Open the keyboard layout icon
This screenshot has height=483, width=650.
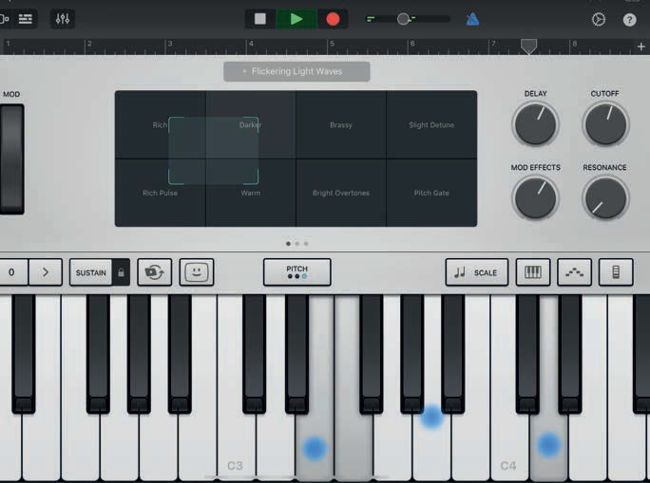click(x=533, y=272)
